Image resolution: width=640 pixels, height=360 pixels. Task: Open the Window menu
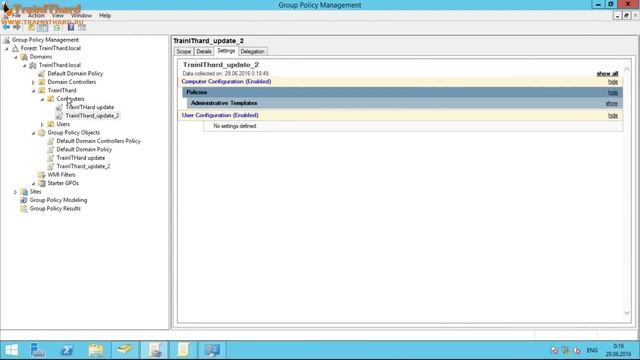tap(81, 16)
